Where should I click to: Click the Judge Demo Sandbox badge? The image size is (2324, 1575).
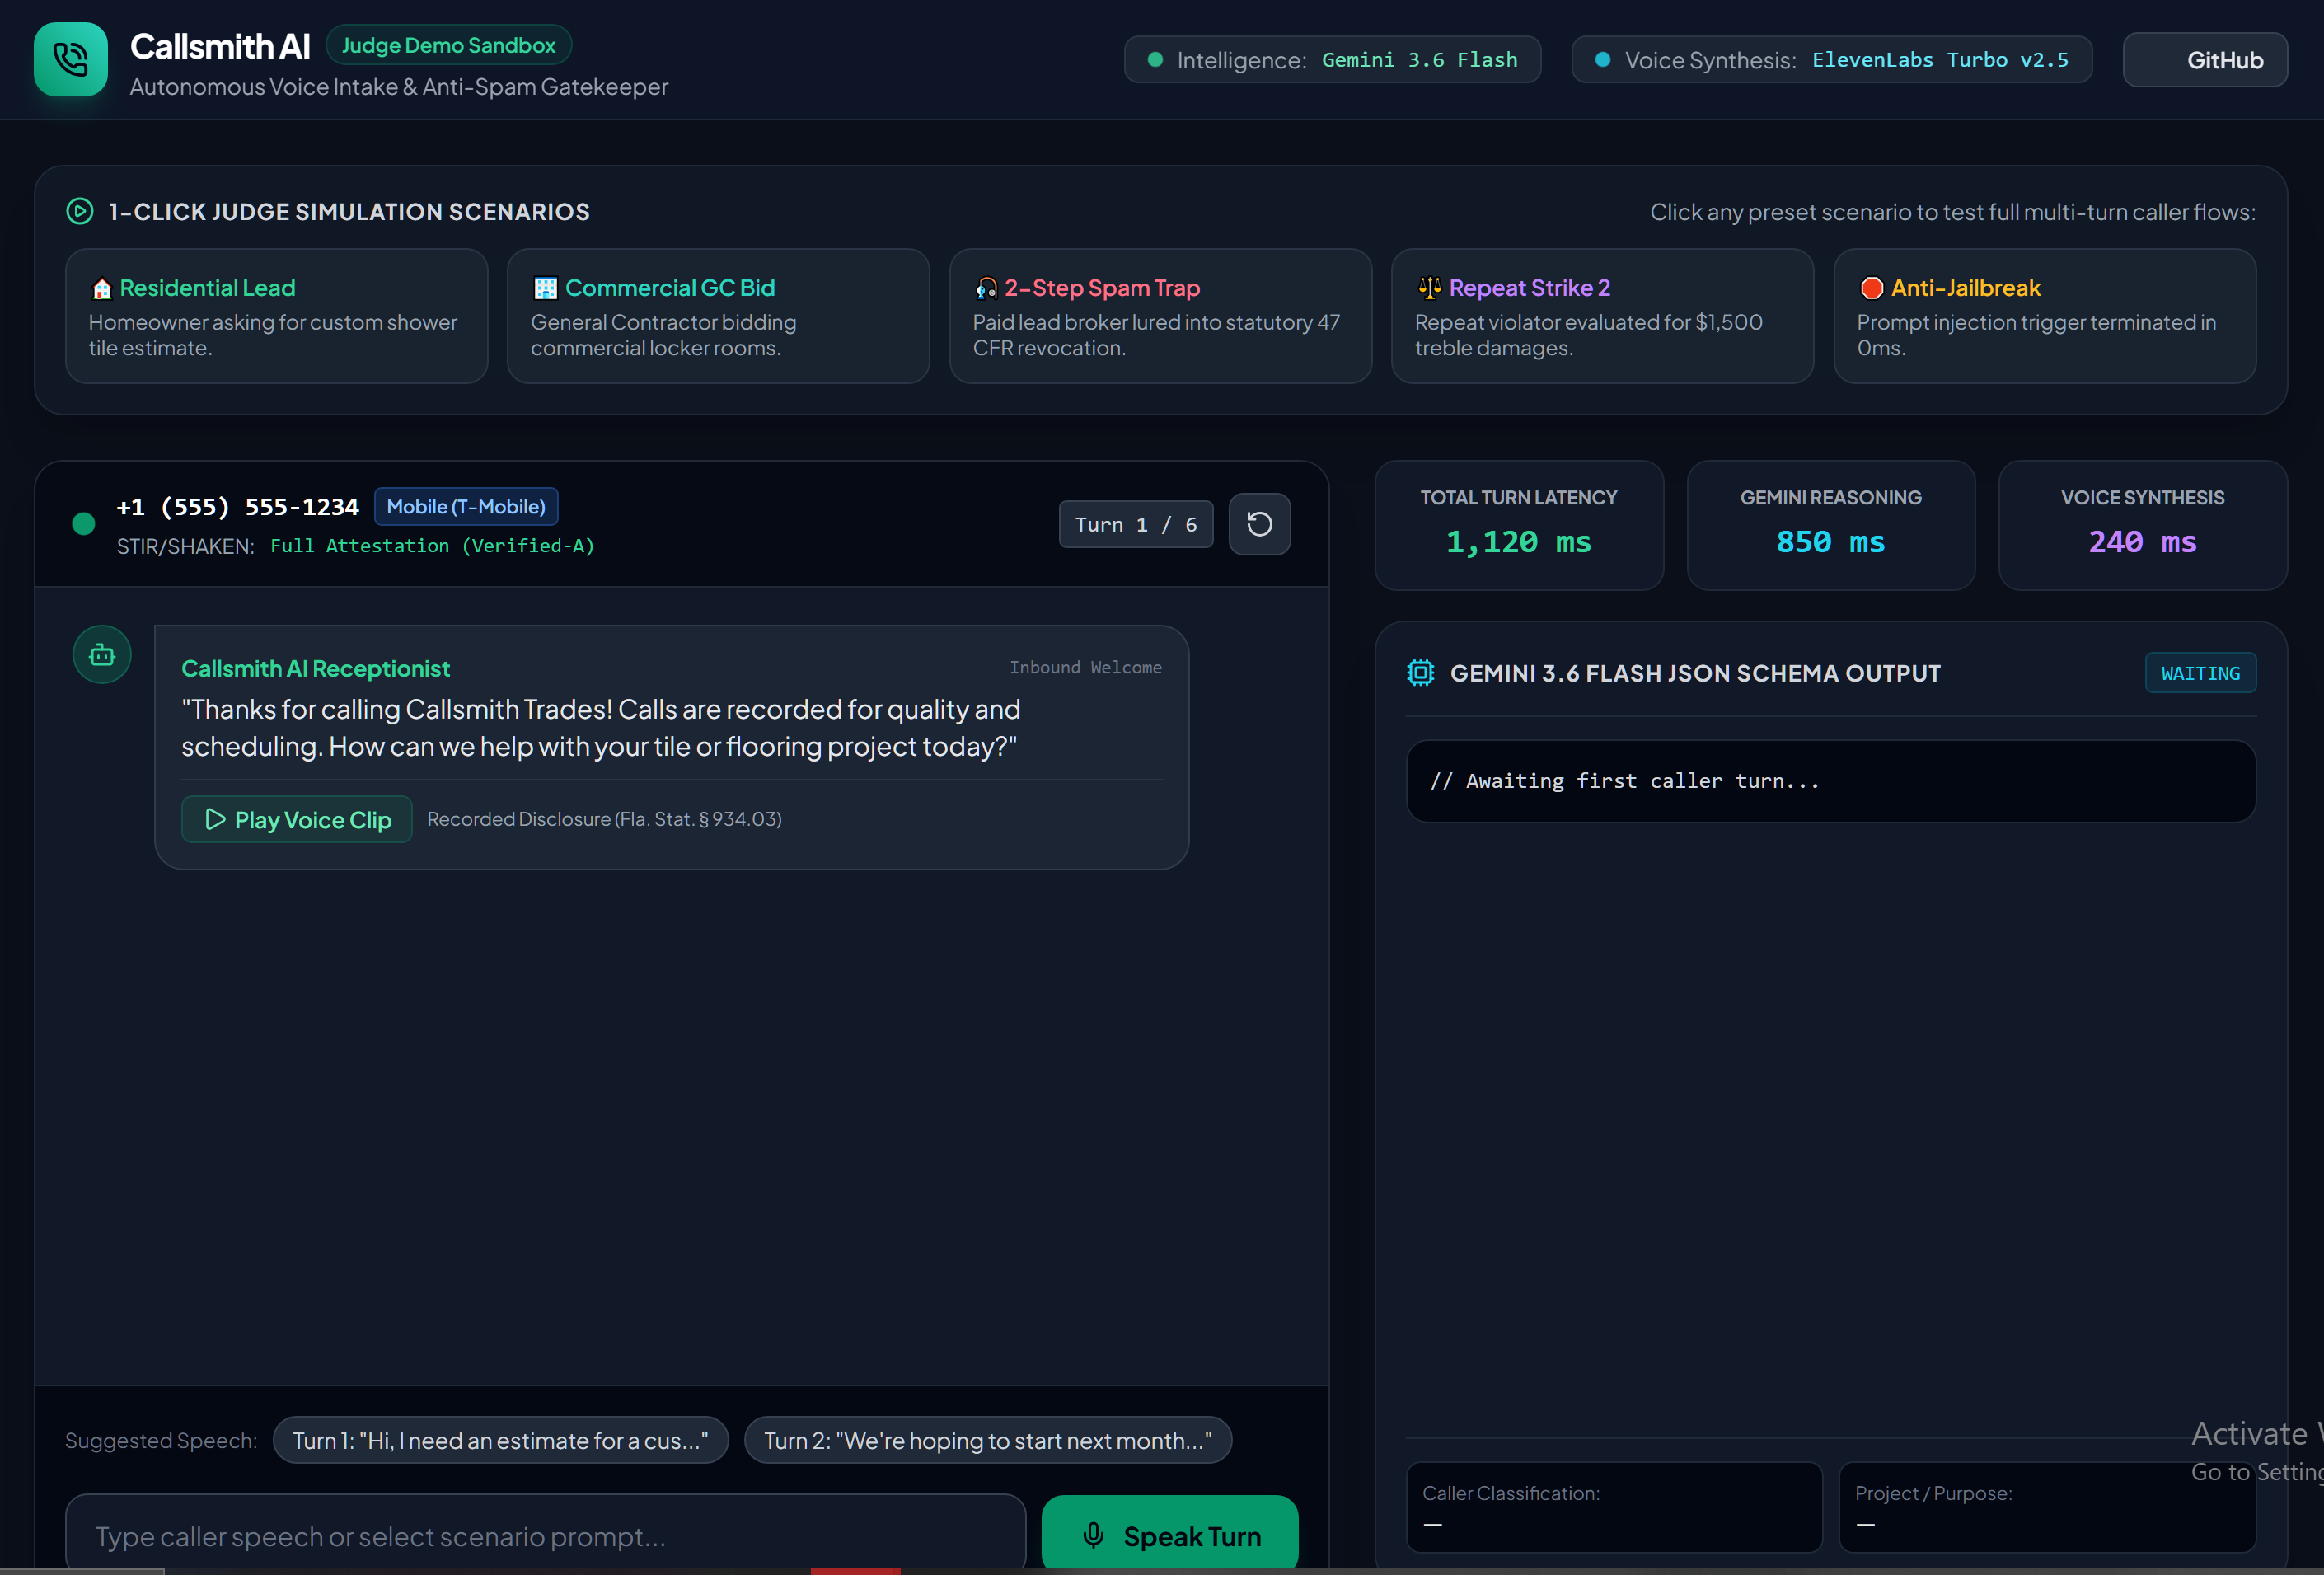click(x=449, y=45)
